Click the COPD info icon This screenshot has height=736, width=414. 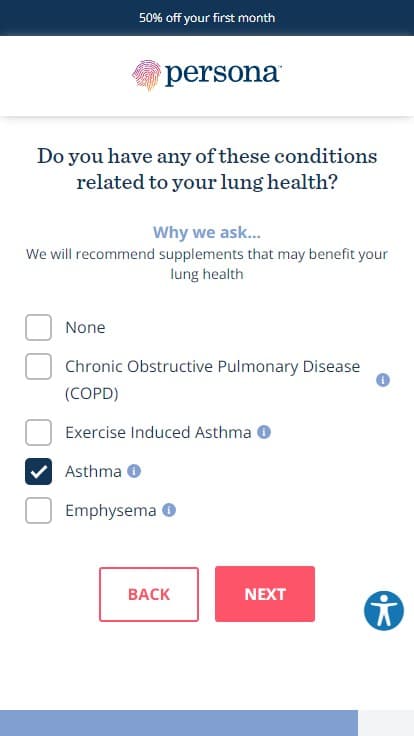(383, 380)
